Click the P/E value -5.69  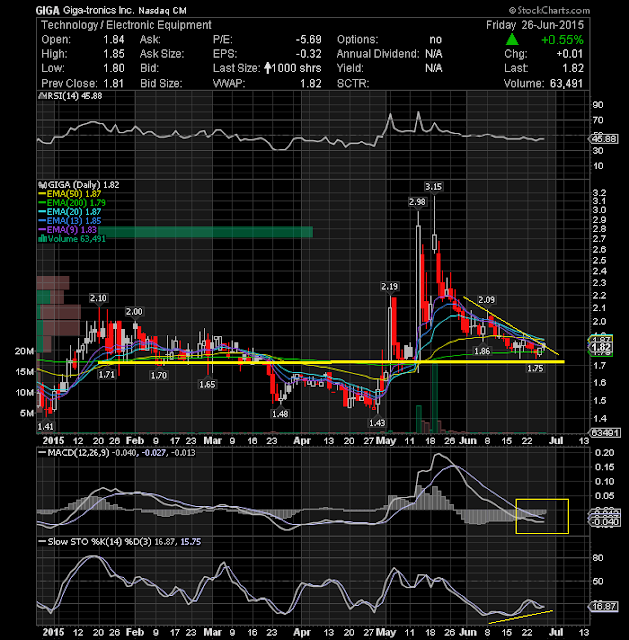[308, 40]
